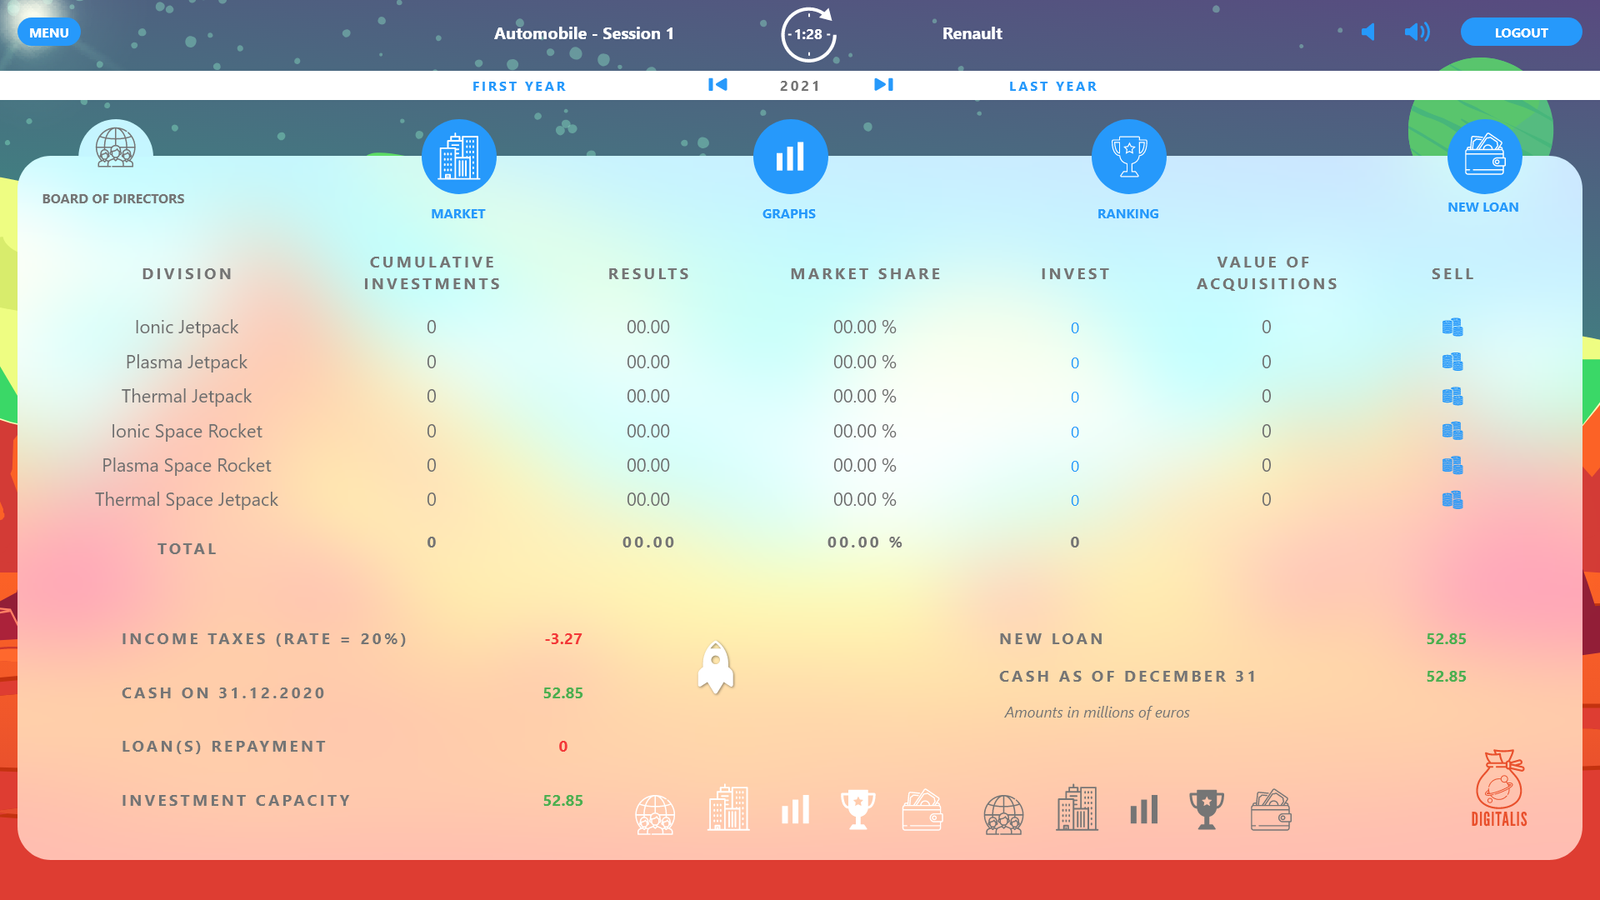Click sell icon for Thermal Jetpack
The width and height of the screenshot is (1600, 900).
1452,396
